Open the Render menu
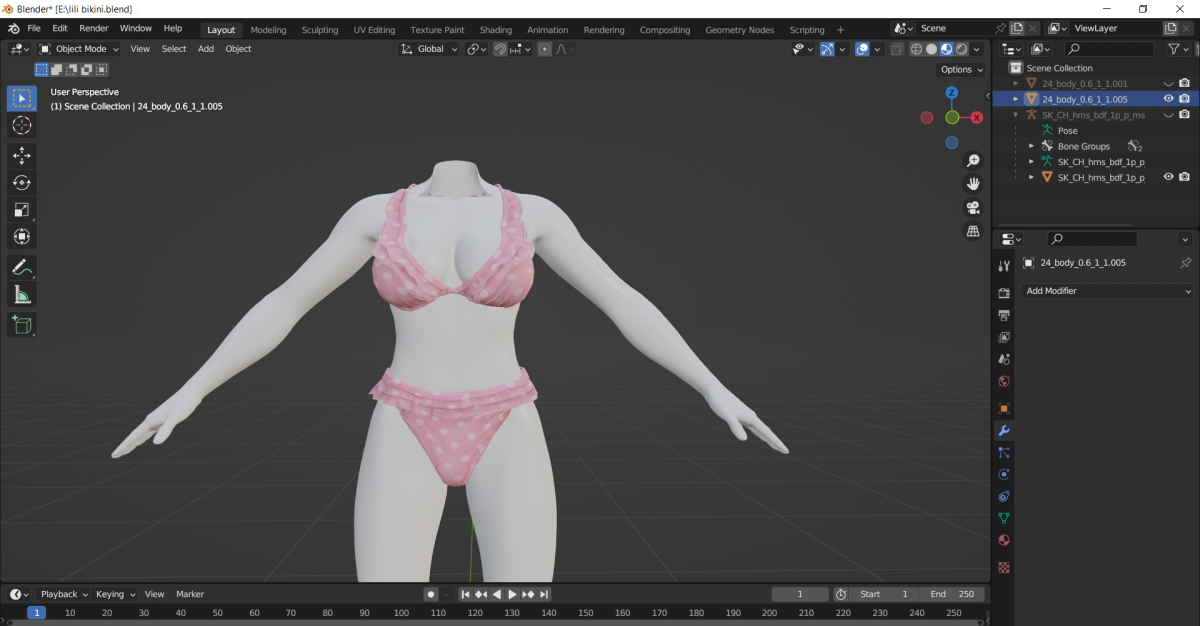Image resolution: width=1200 pixels, height=626 pixels. 93,29
